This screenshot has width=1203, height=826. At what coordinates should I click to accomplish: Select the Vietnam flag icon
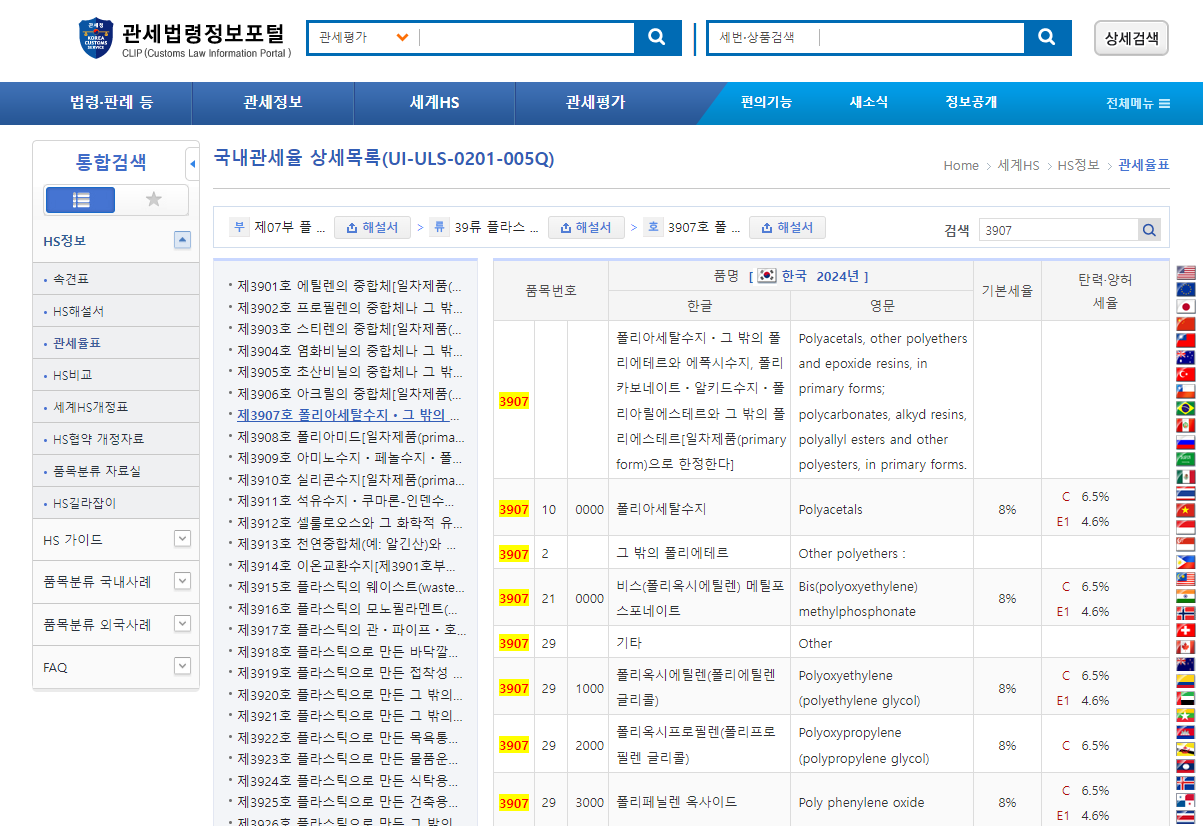click(x=1186, y=510)
